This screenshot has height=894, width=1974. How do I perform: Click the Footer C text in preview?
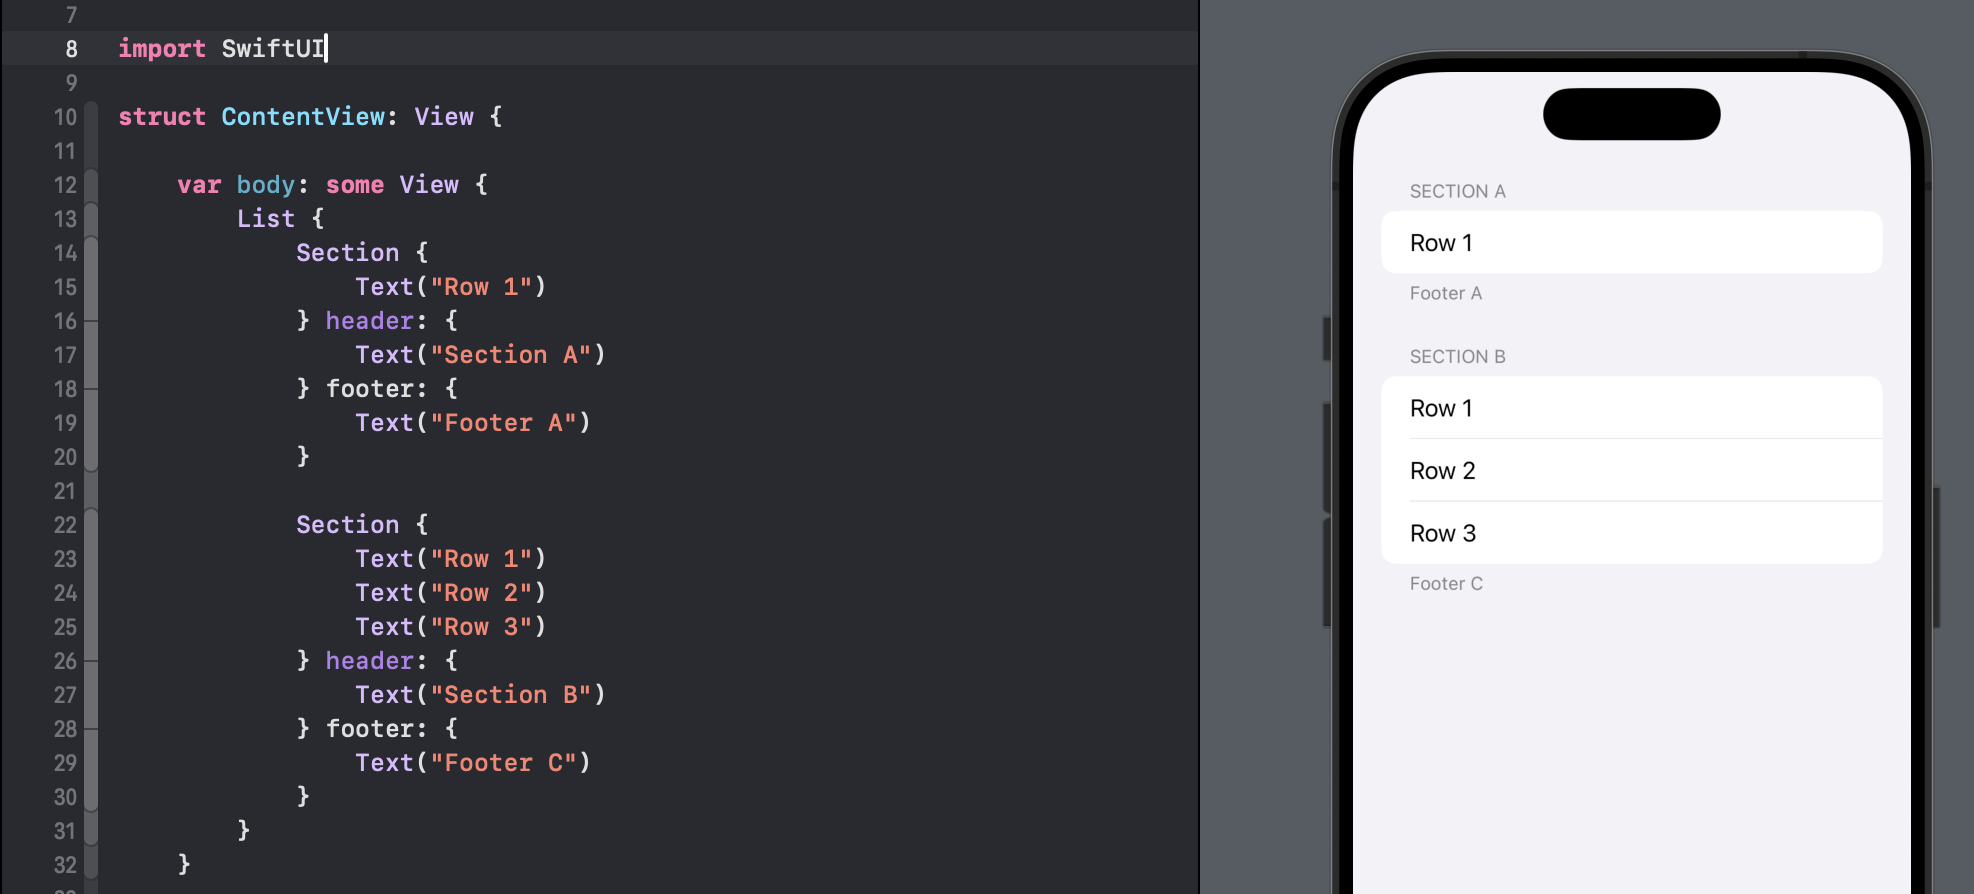(1446, 584)
